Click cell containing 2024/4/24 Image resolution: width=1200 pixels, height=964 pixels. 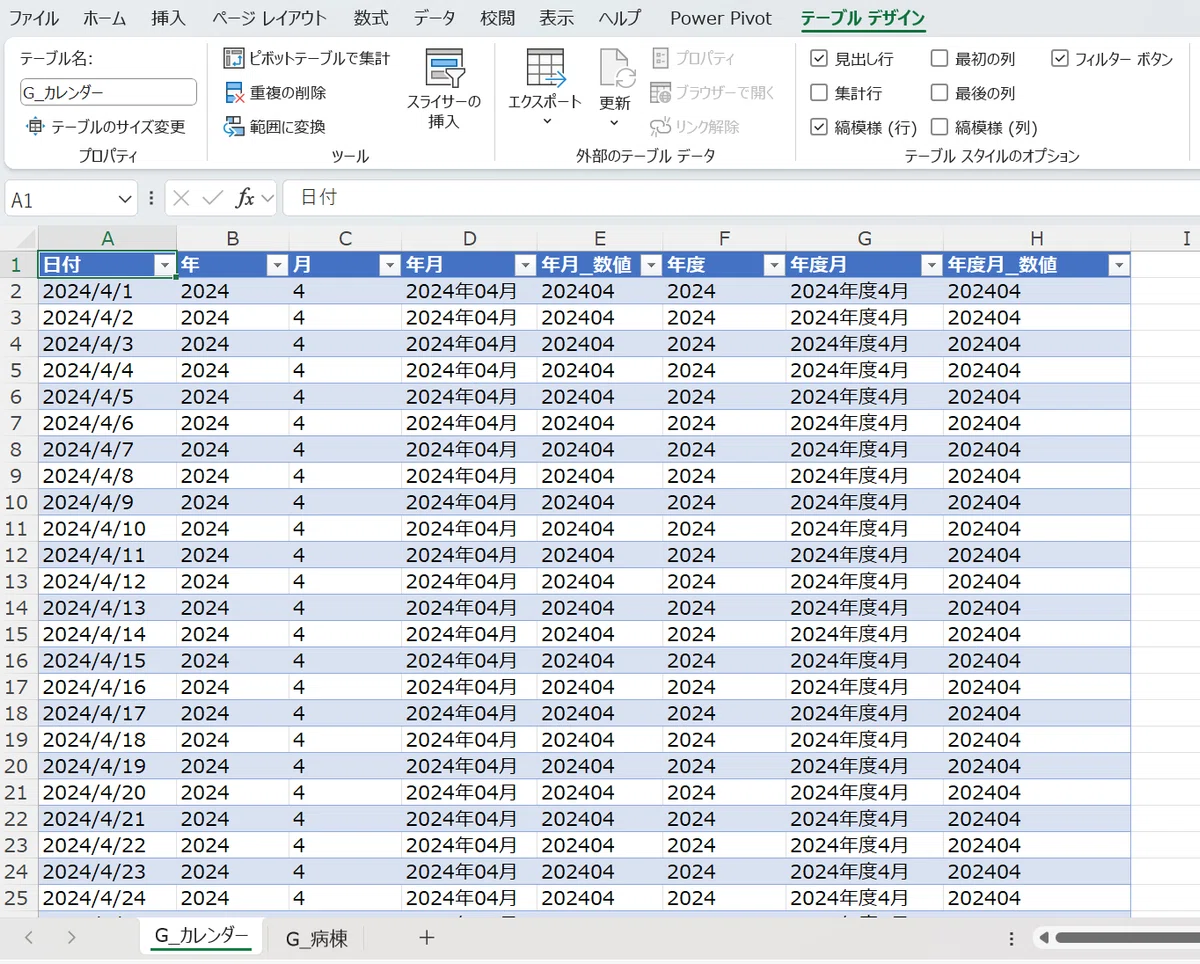coord(108,897)
